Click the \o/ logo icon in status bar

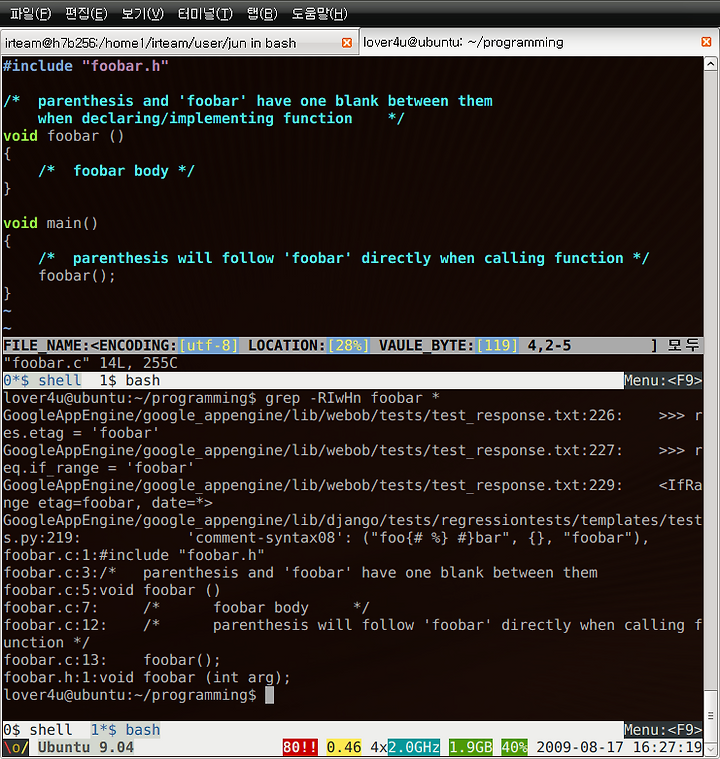pos(16,747)
